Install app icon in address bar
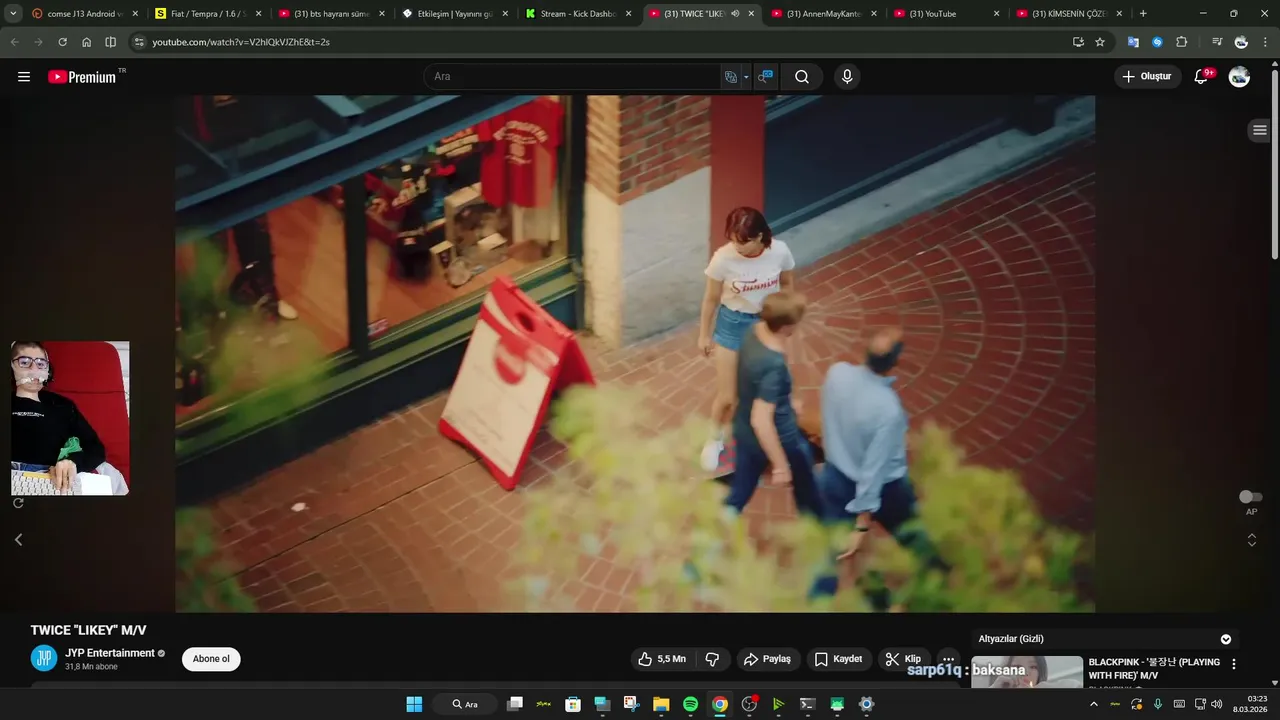1280x720 pixels. click(1078, 42)
